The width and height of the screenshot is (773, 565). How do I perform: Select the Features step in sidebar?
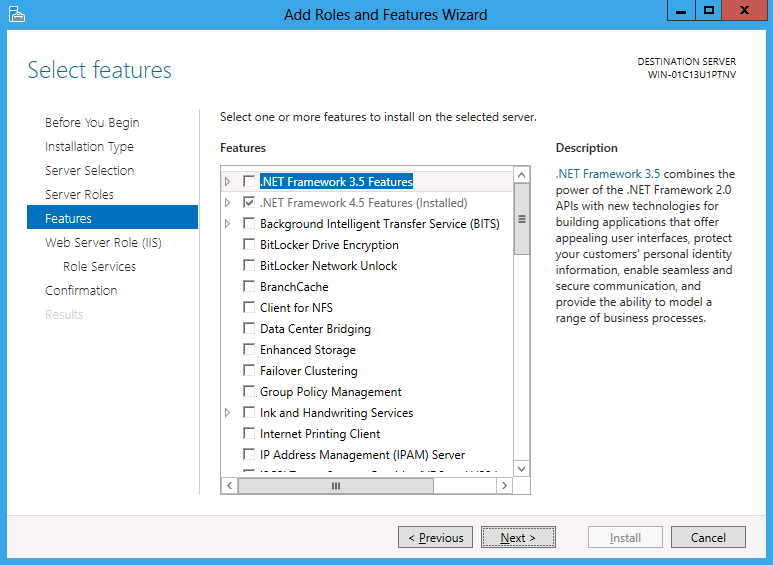(112, 217)
